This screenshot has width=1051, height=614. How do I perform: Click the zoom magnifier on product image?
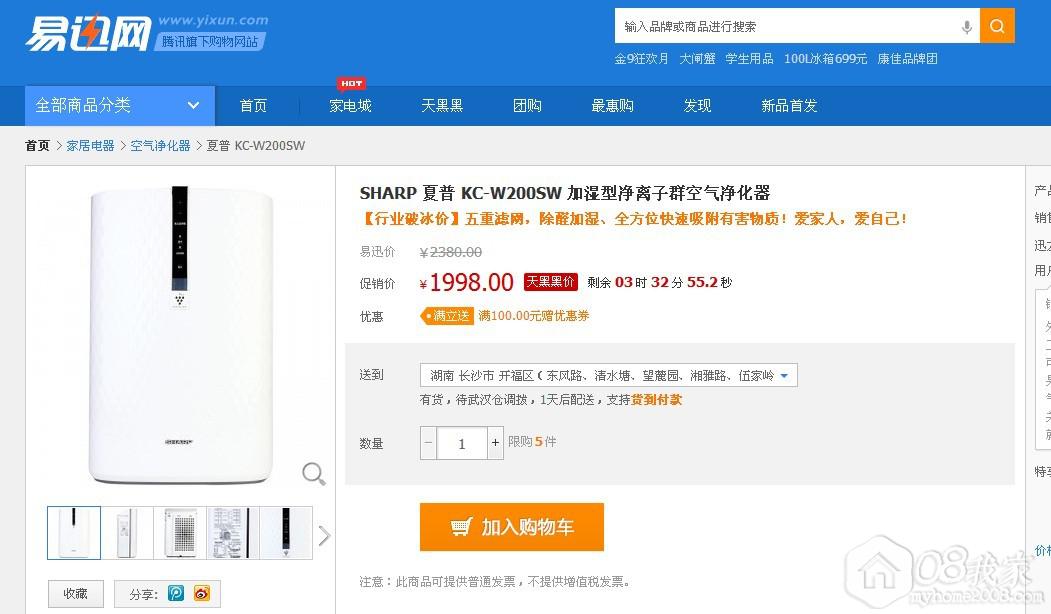314,473
